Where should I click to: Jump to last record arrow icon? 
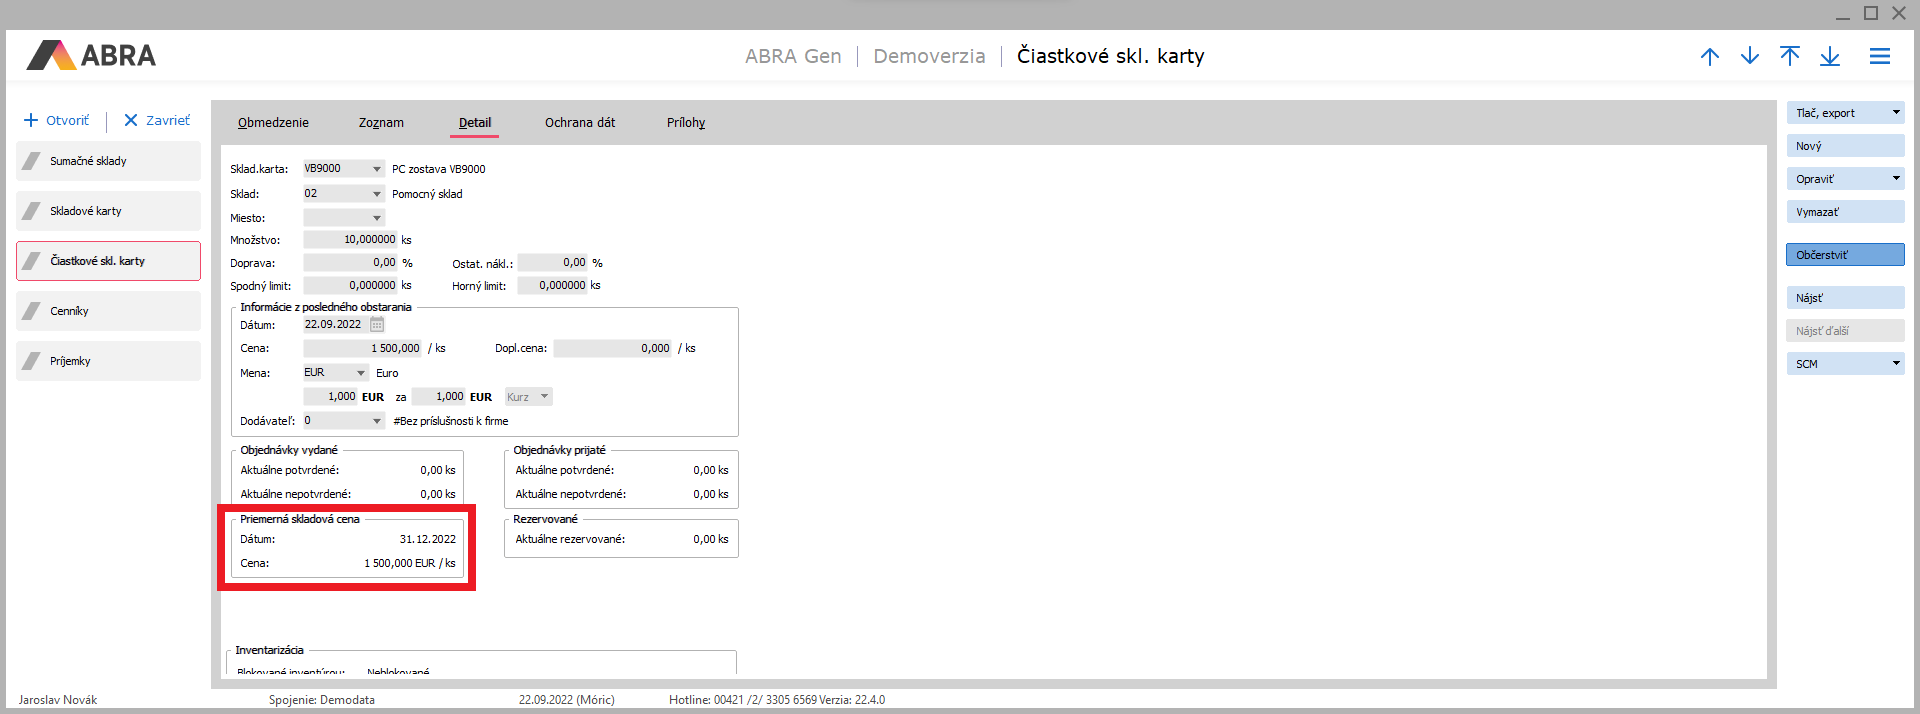[x=1829, y=57]
